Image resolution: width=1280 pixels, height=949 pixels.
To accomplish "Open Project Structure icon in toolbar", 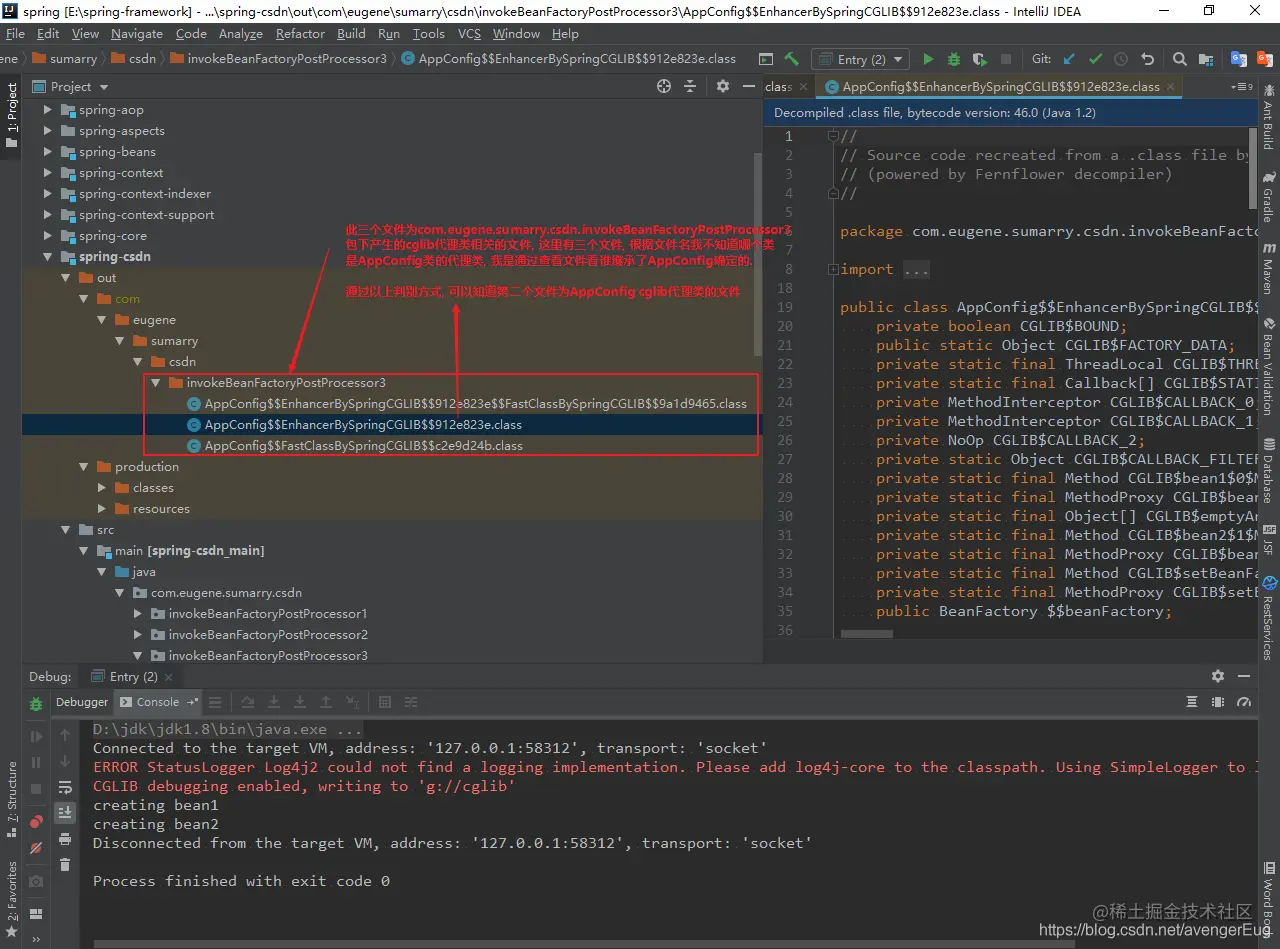I will 1206,59.
